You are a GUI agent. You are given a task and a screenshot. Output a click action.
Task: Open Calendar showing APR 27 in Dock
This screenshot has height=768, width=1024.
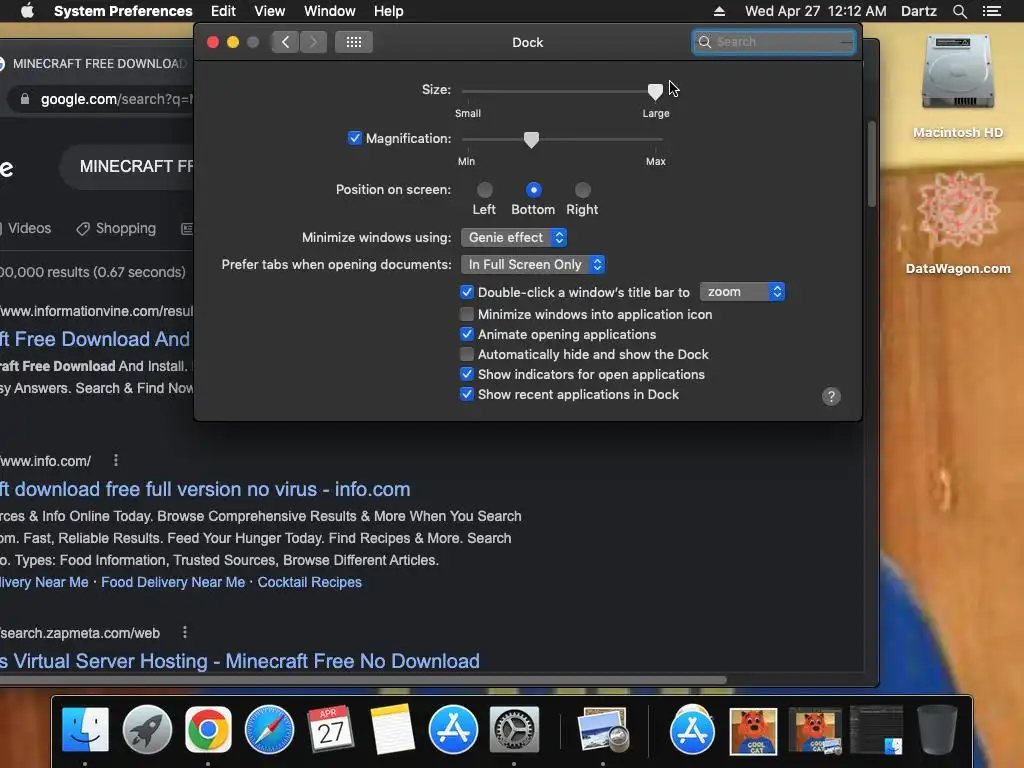331,729
